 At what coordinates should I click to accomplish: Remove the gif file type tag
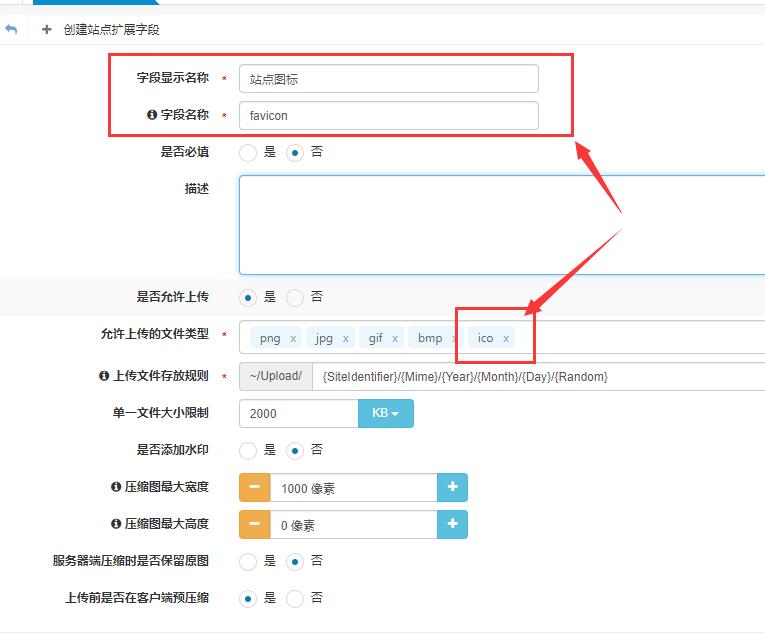click(x=395, y=339)
